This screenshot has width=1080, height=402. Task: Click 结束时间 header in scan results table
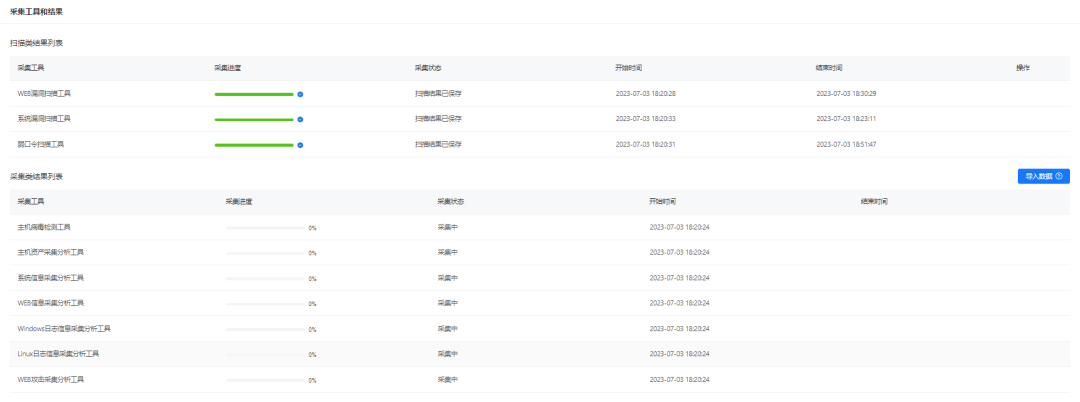click(829, 68)
